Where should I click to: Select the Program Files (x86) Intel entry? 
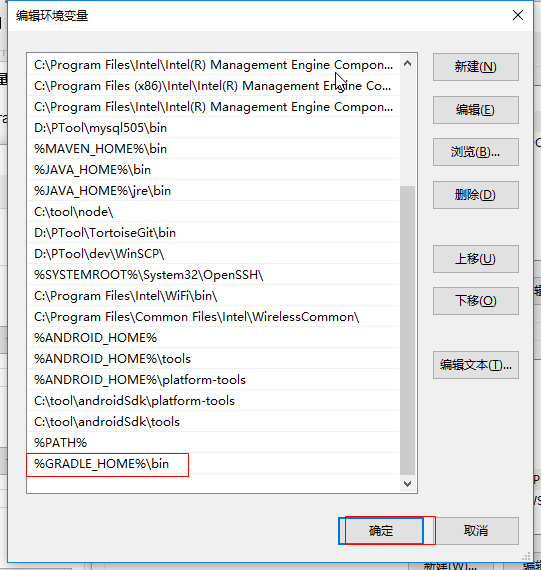coord(213,86)
